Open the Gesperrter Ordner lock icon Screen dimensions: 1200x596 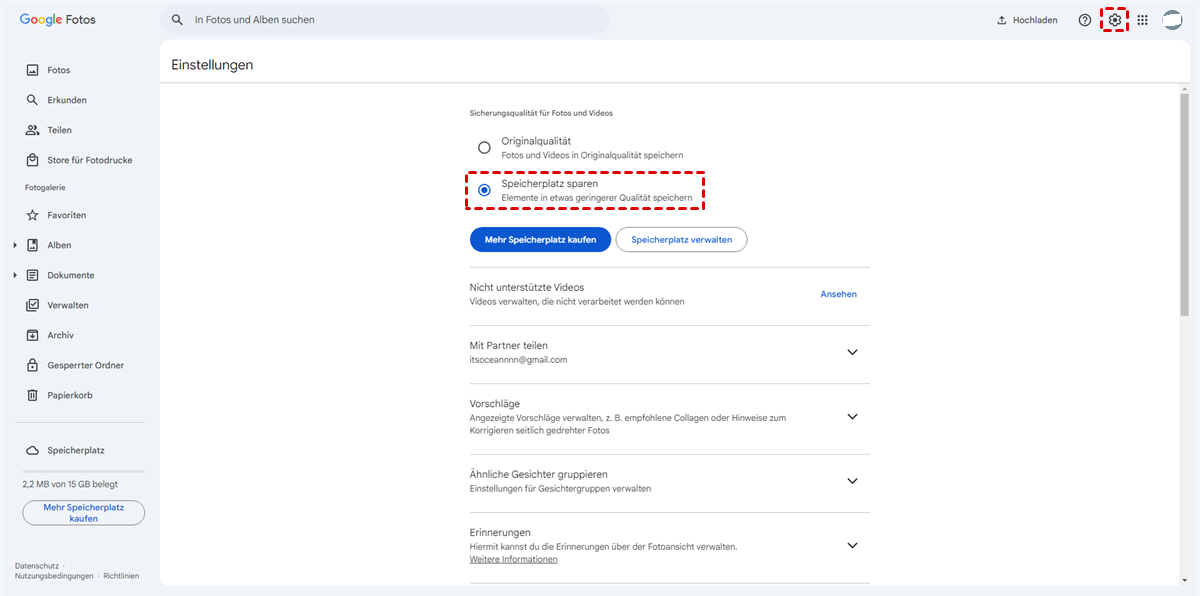tap(32, 365)
